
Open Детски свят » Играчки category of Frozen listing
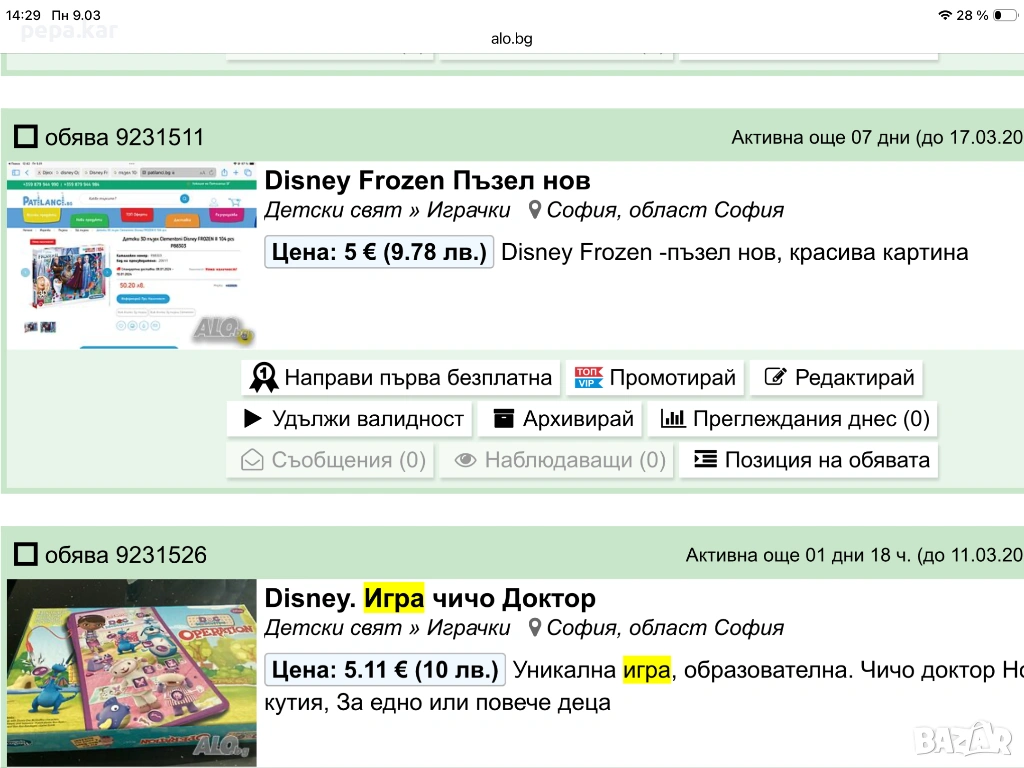point(387,210)
